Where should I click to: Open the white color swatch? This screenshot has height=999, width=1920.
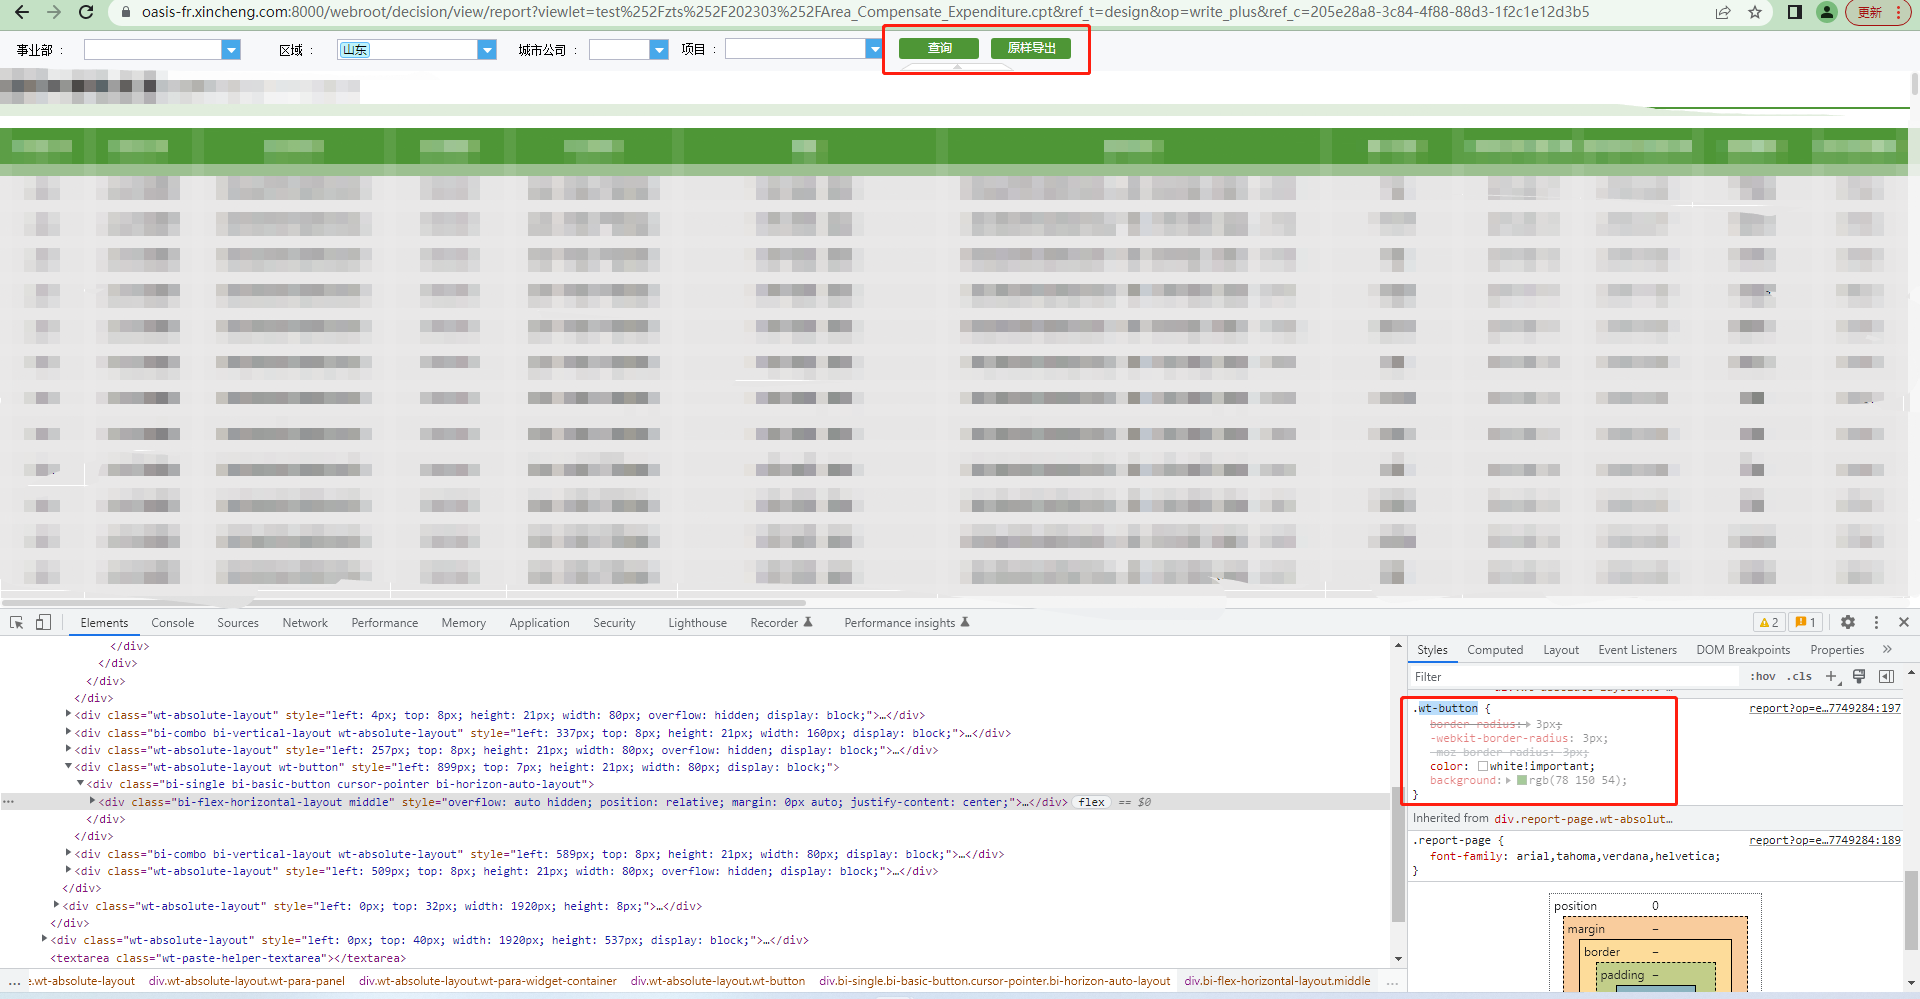(x=1483, y=766)
